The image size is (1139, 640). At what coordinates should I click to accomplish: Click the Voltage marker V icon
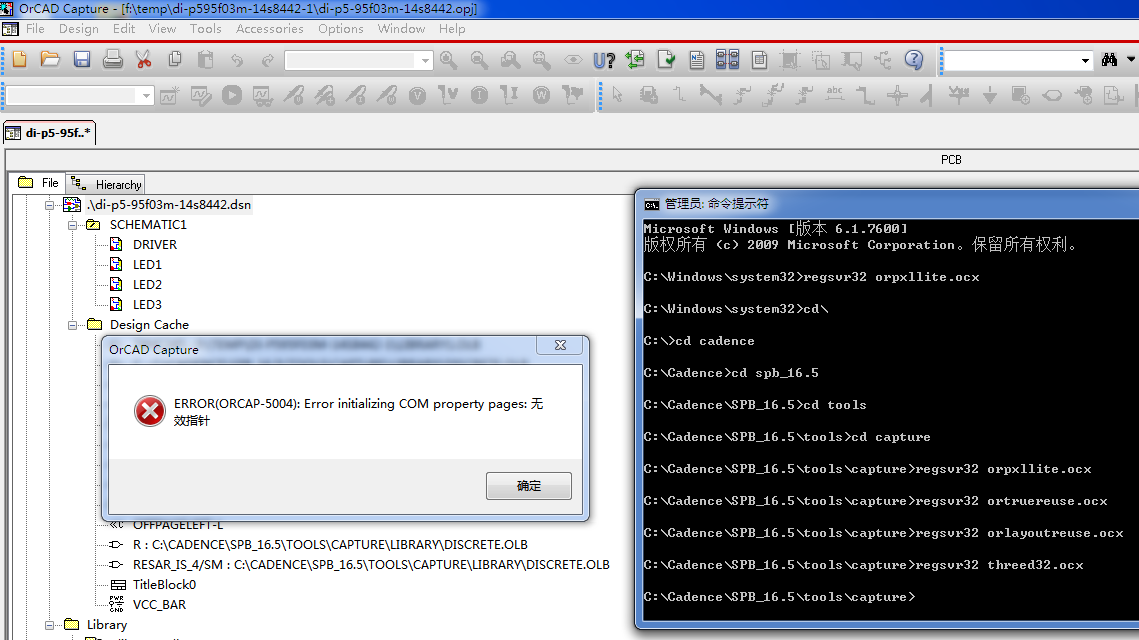(417, 95)
